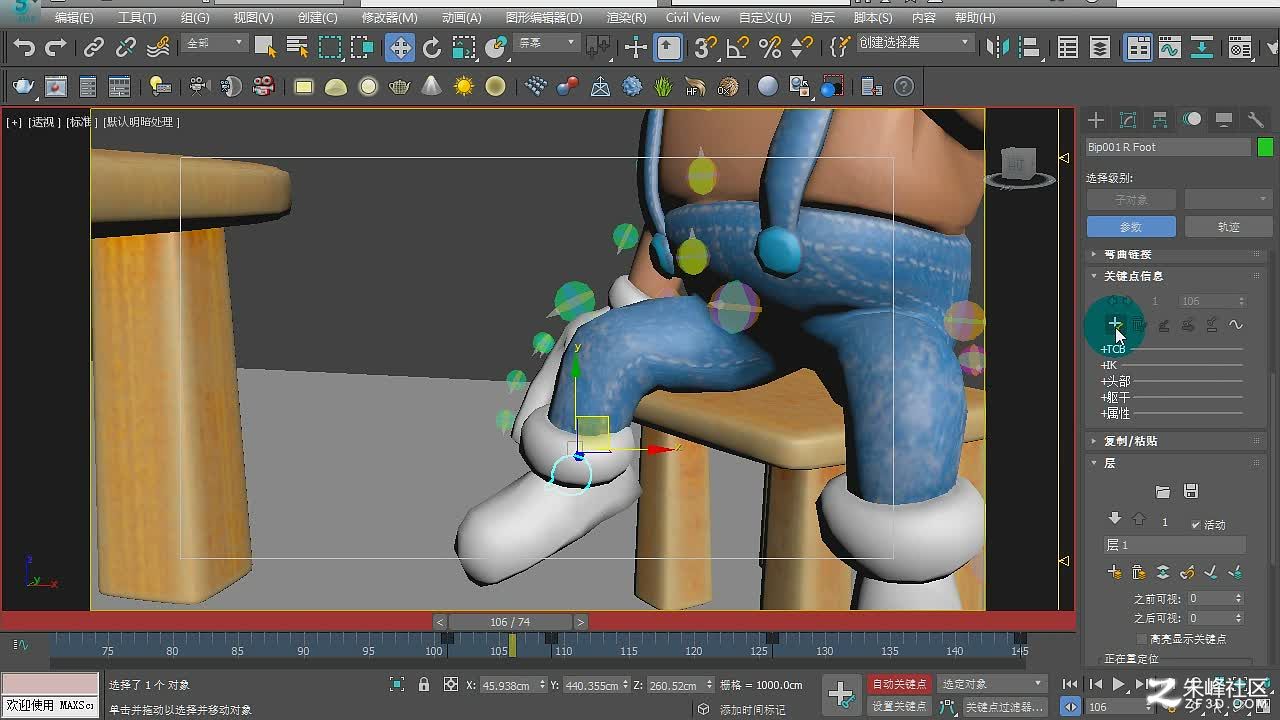Click the 参数 button

point(1130,227)
